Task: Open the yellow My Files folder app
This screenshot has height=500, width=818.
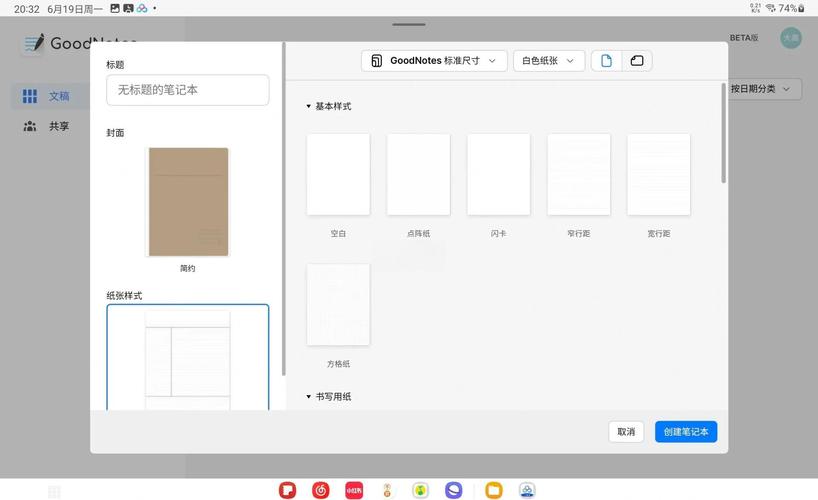Action: point(494,490)
